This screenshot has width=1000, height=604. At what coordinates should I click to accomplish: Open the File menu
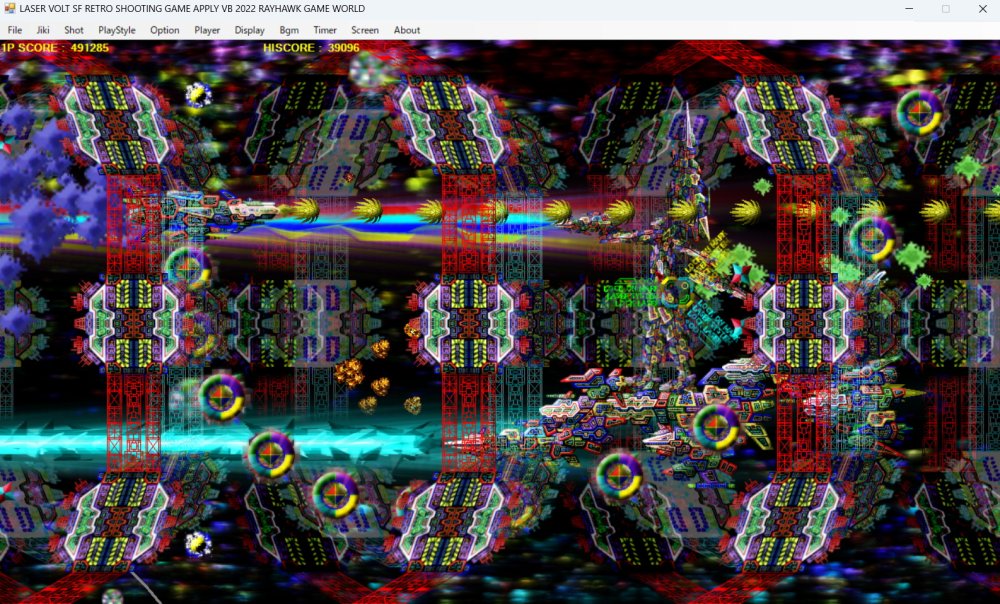15,30
